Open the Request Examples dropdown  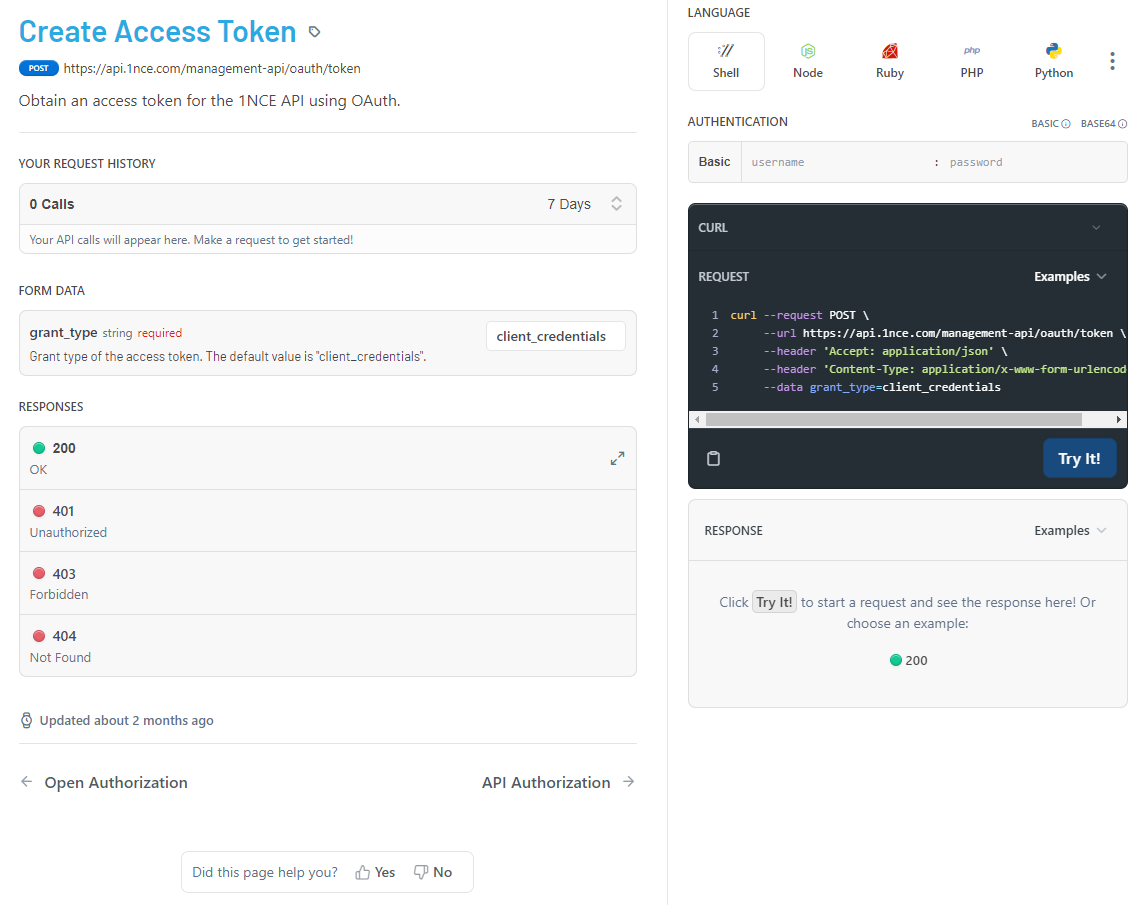coord(1070,276)
